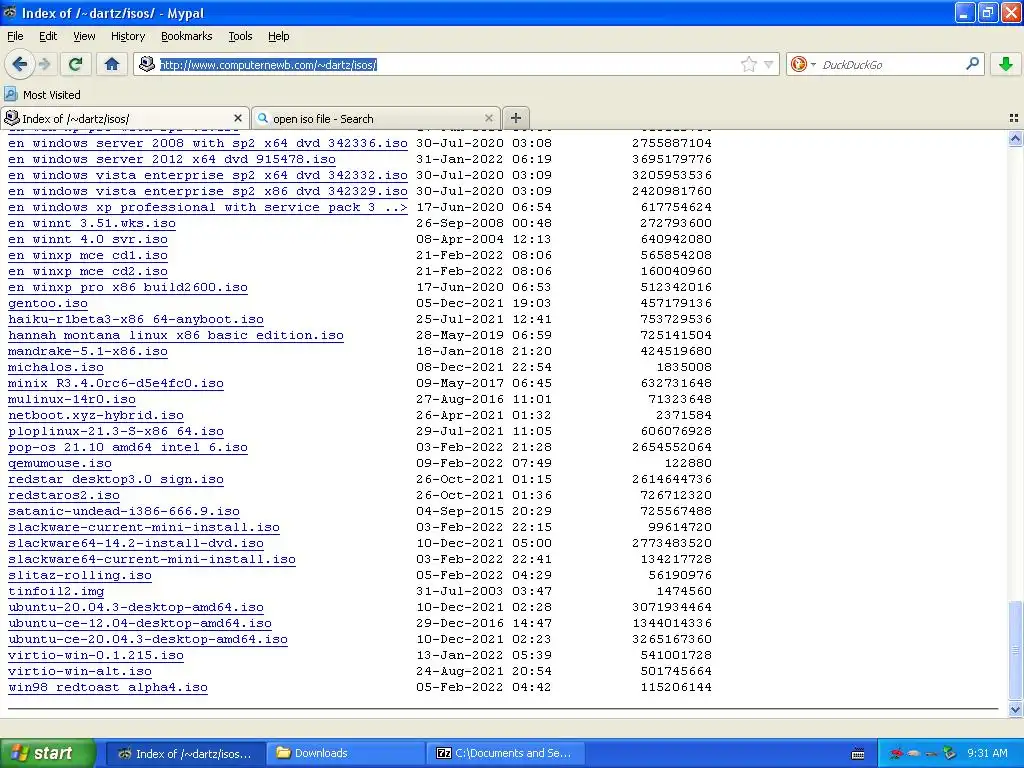Open mandrake-5.1-x86.iso link
The height and width of the screenshot is (768, 1024).
(x=88, y=351)
